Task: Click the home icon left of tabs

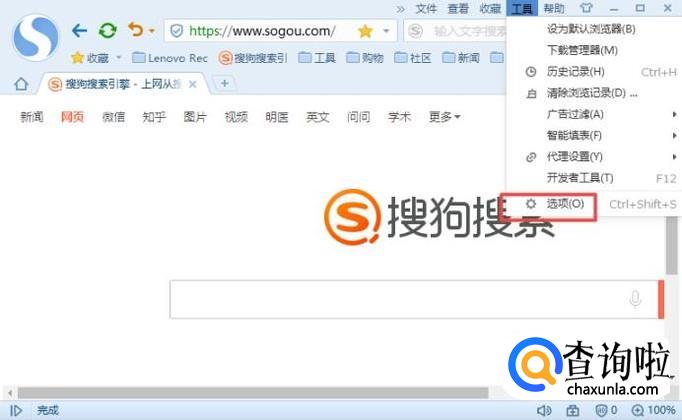Action: [x=21, y=83]
